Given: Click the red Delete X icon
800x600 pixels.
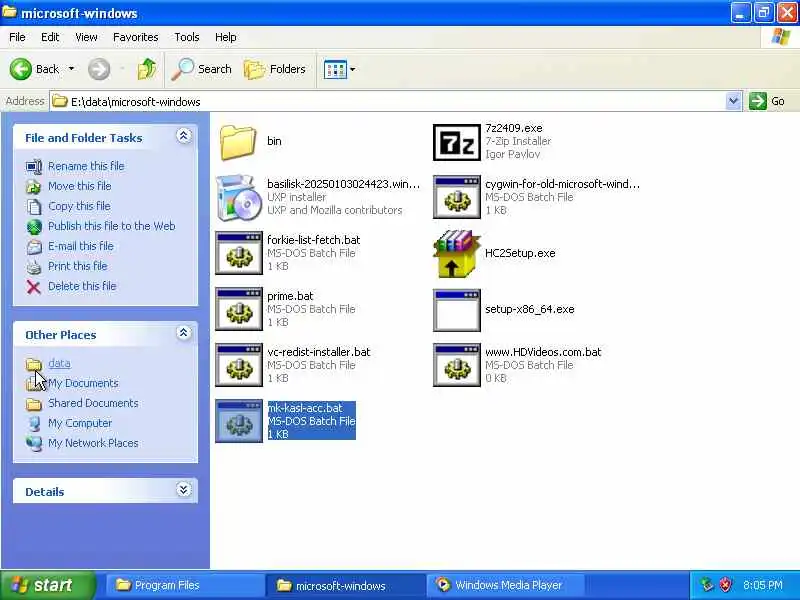Looking at the screenshot, I should [x=34, y=287].
